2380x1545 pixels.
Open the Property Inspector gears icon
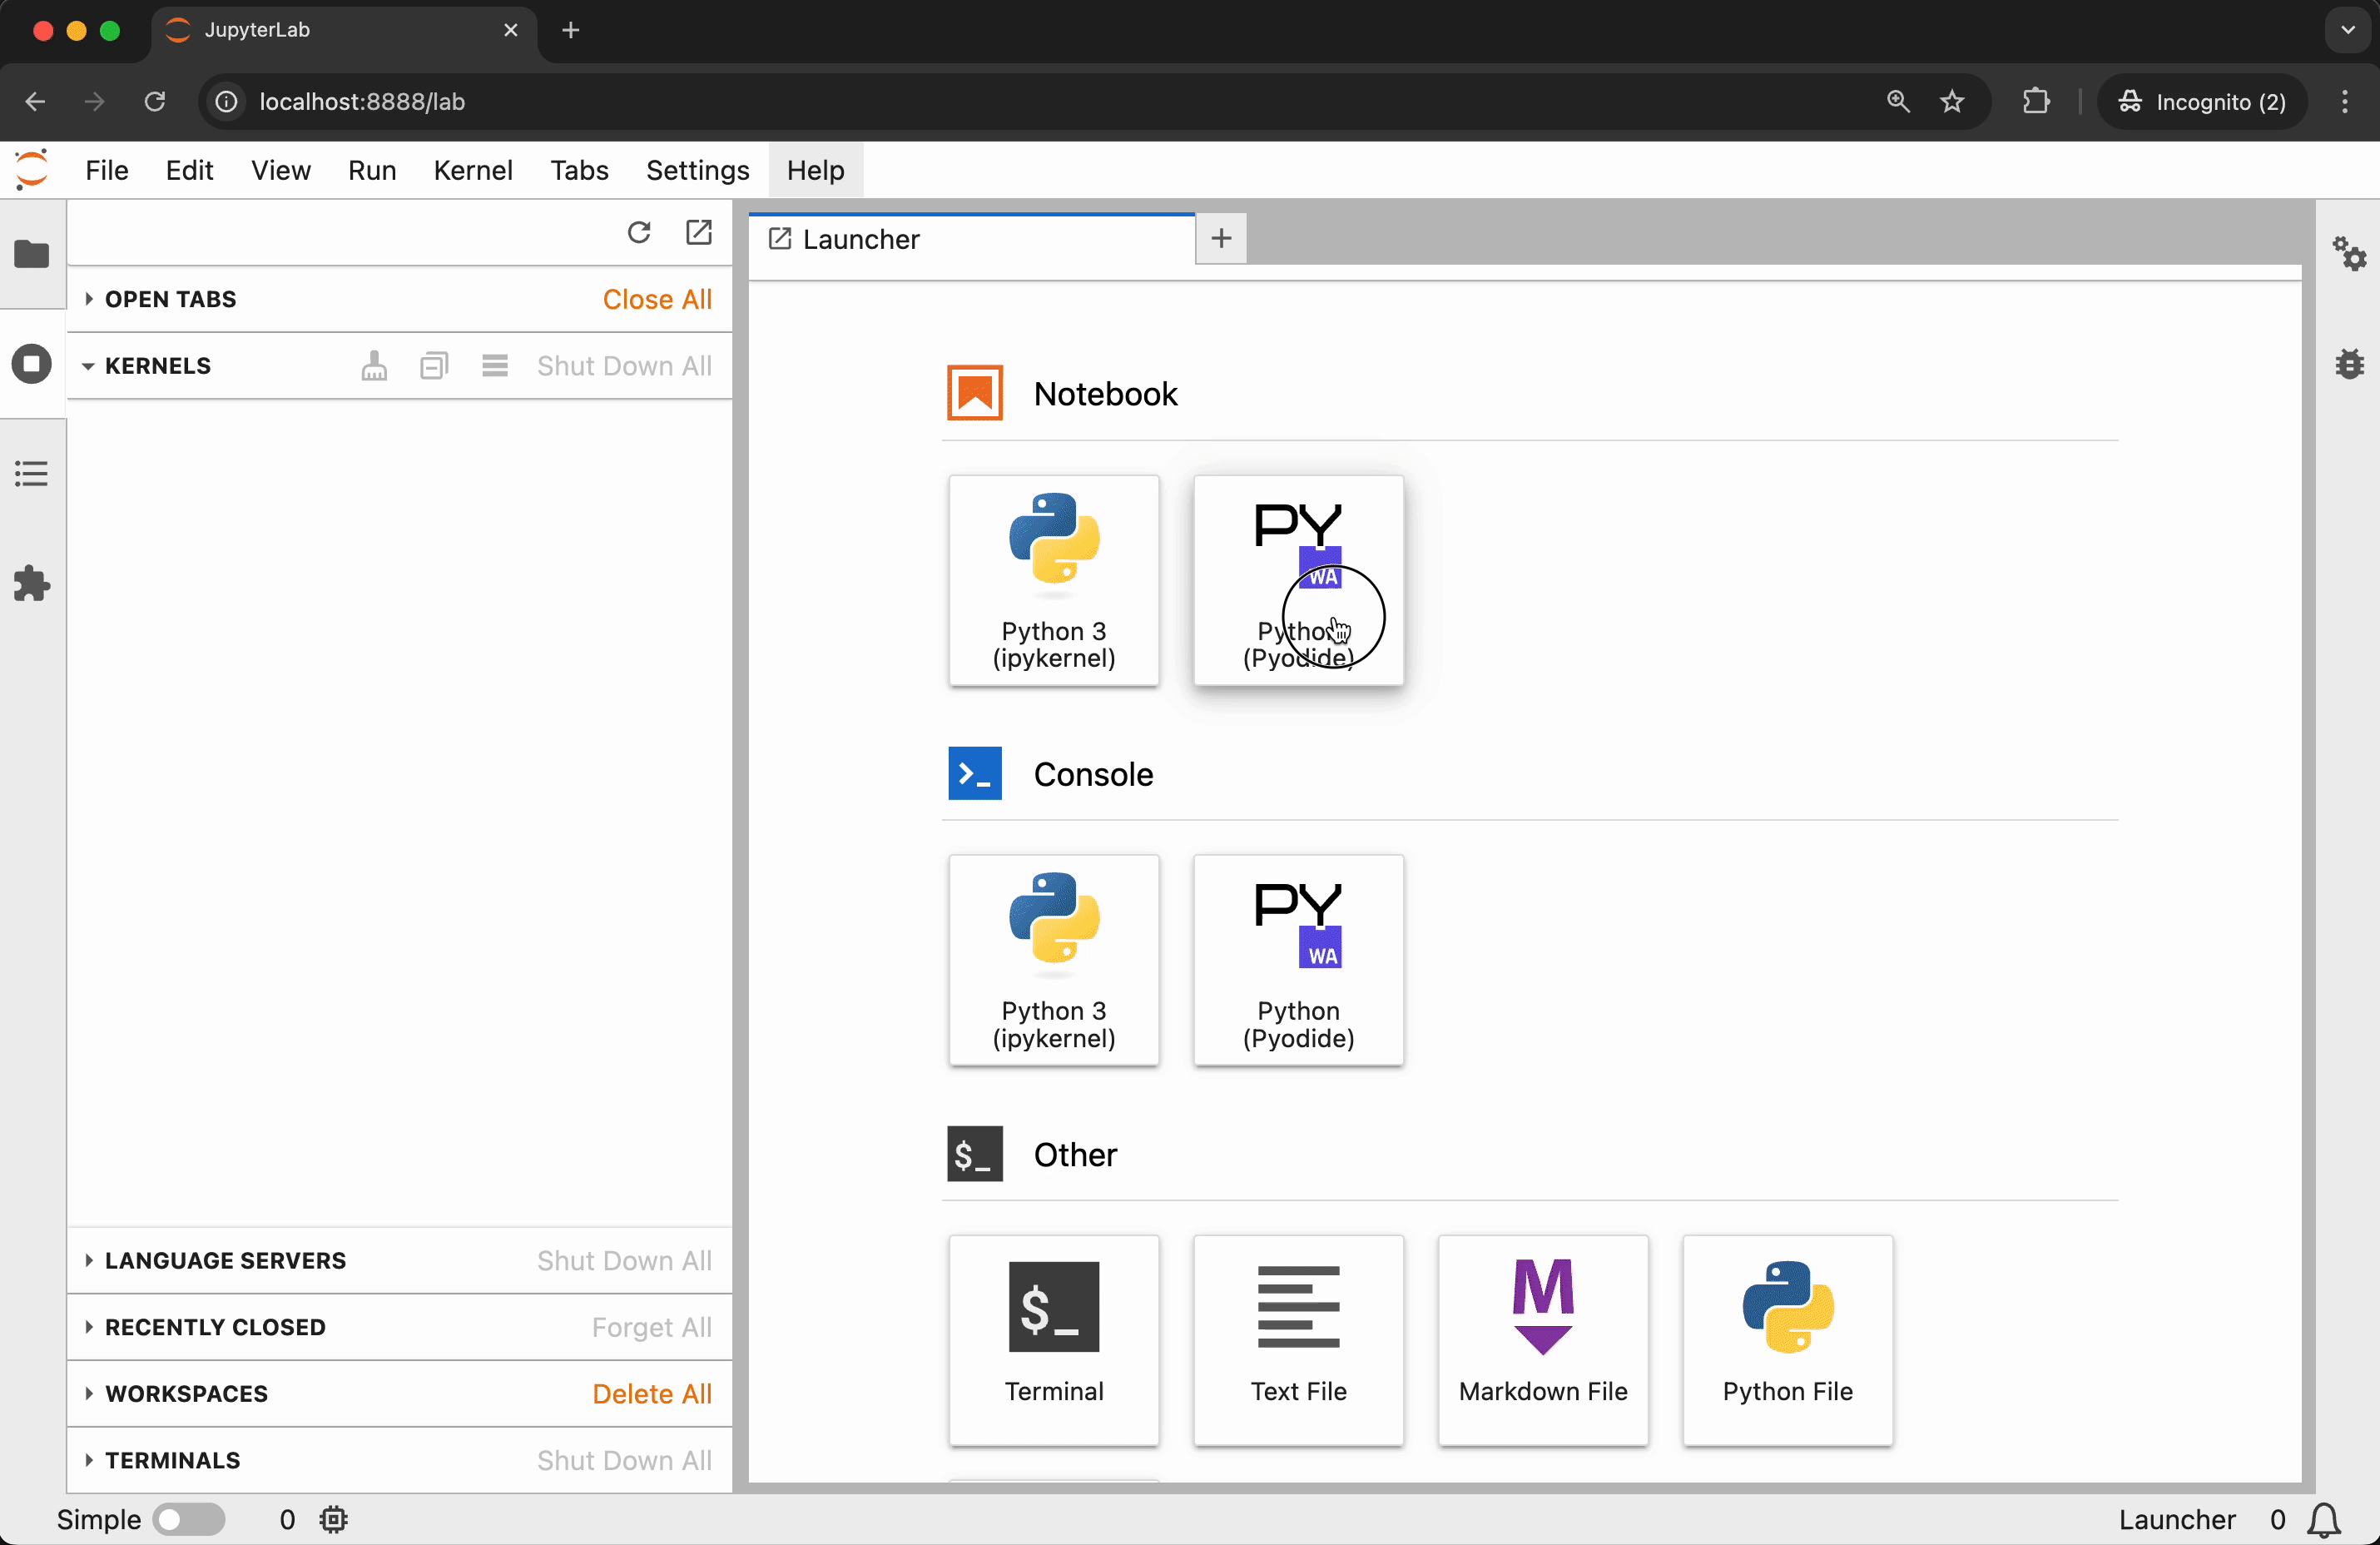coord(2349,254)
